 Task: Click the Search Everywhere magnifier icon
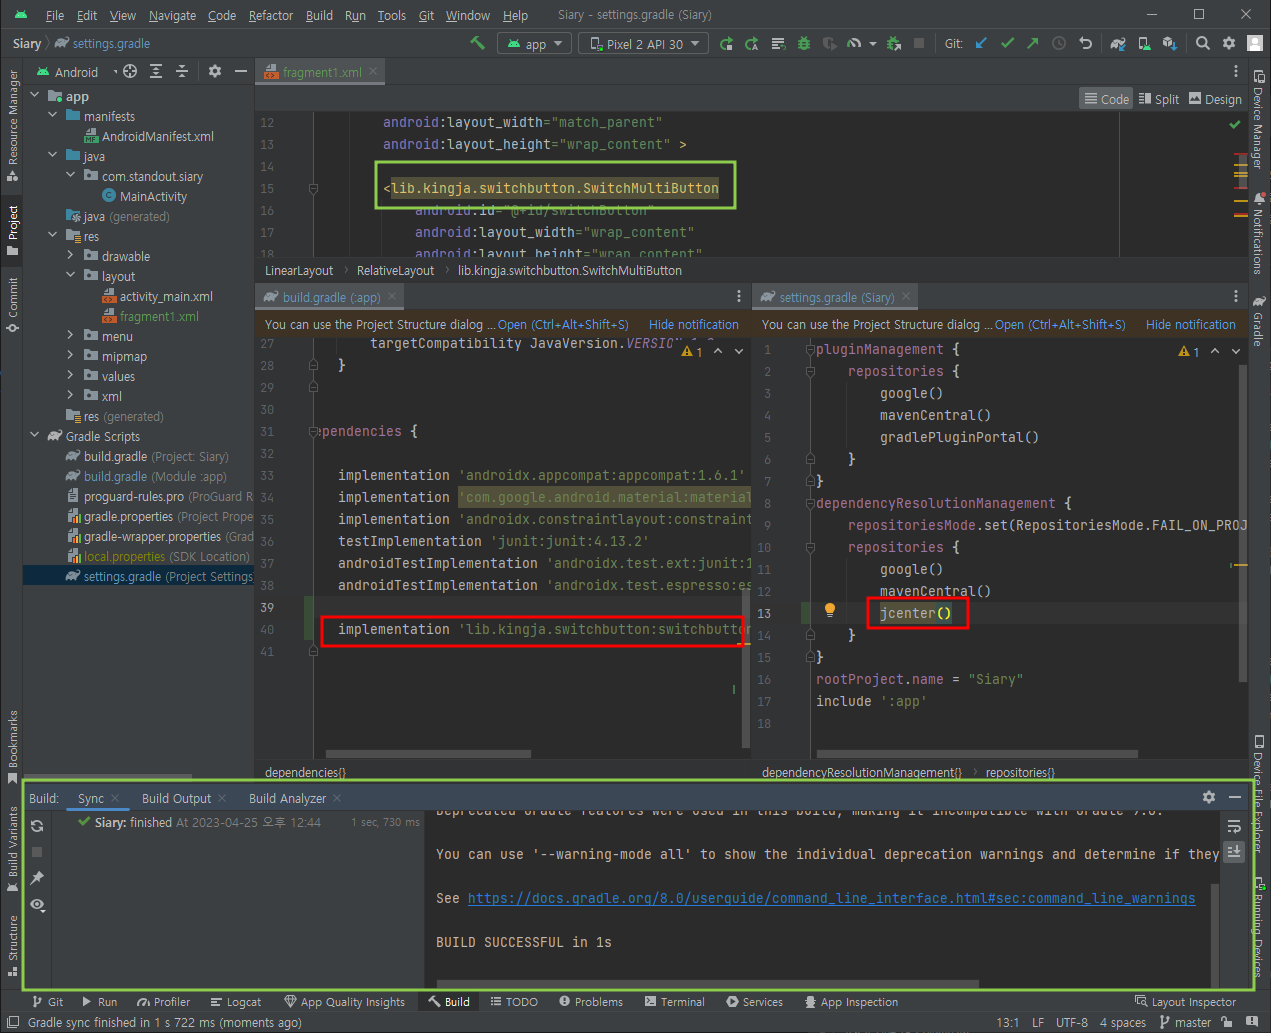[x=1203, y=43]
